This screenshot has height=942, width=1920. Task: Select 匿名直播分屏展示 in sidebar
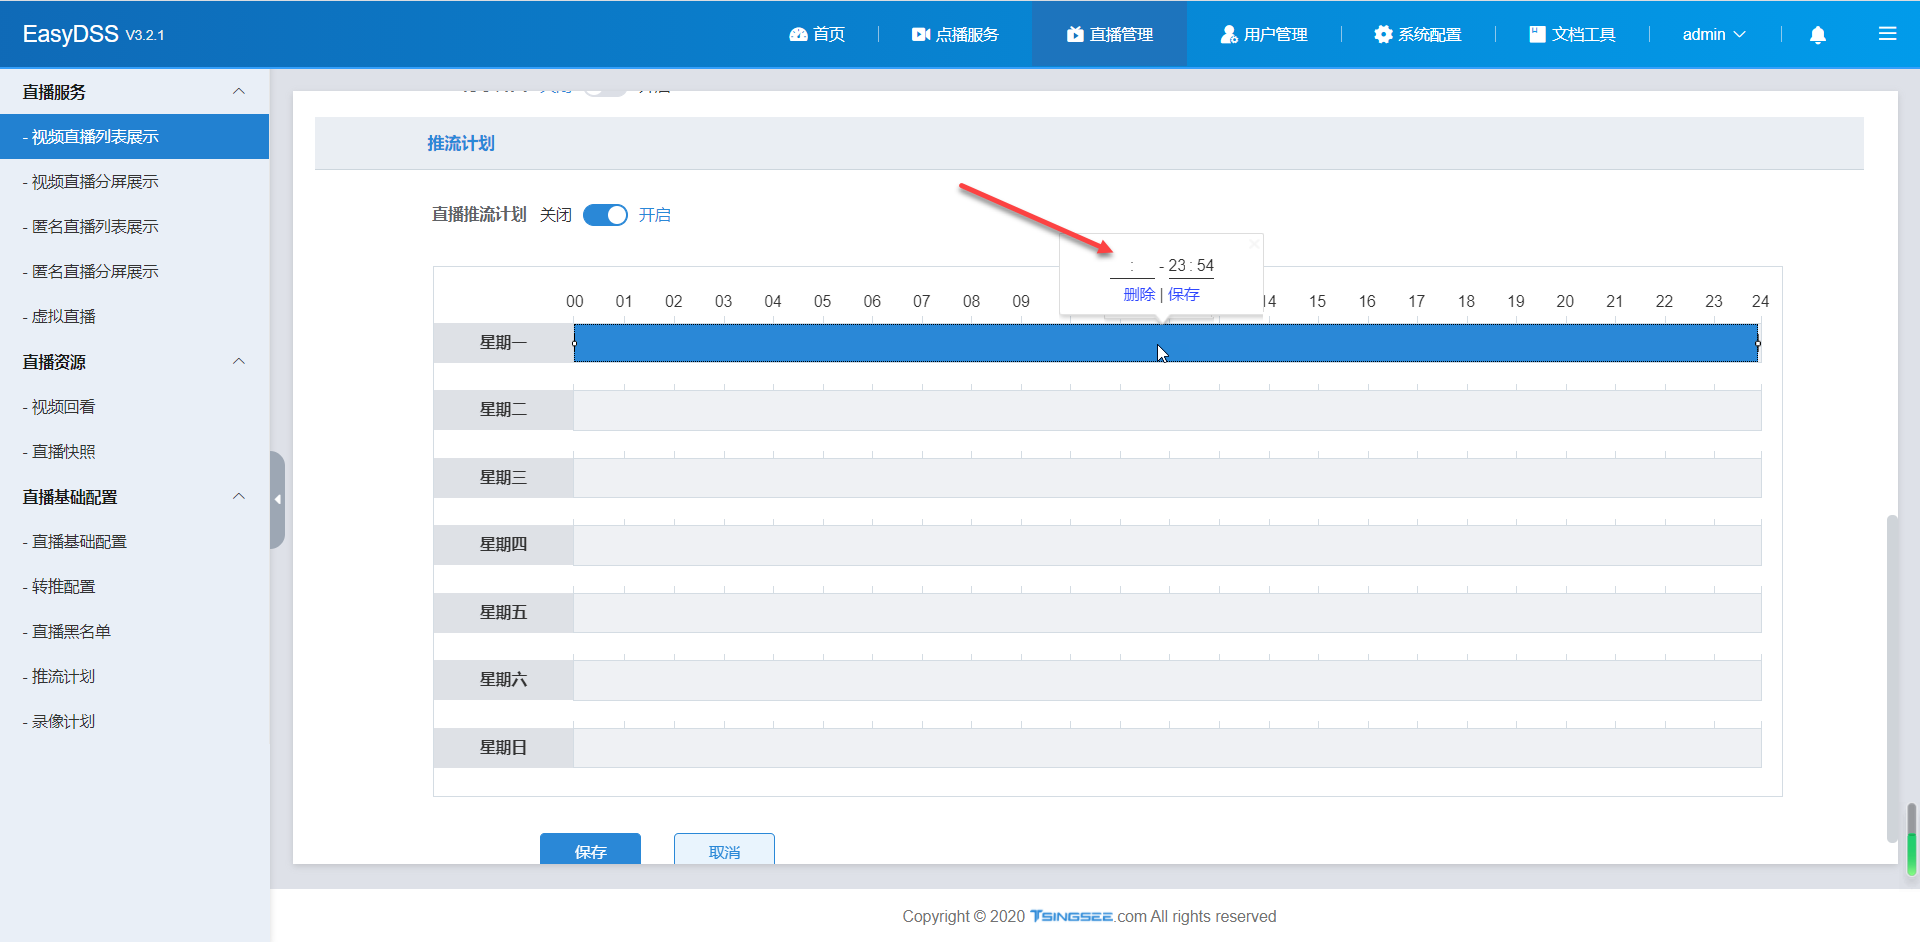pos(134,271)
